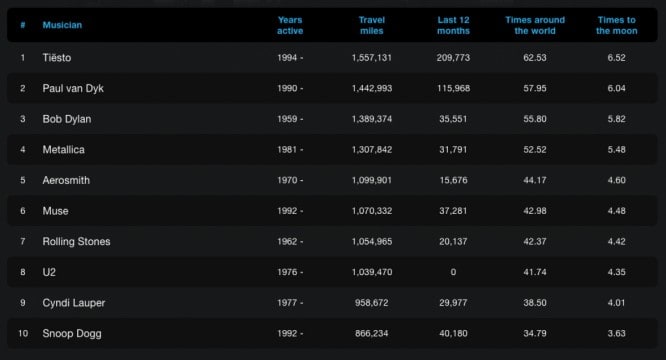The width and height of the screenshot is (666, 360).
Task: Click last 12 months value 209,773
Action: (453, 58)
